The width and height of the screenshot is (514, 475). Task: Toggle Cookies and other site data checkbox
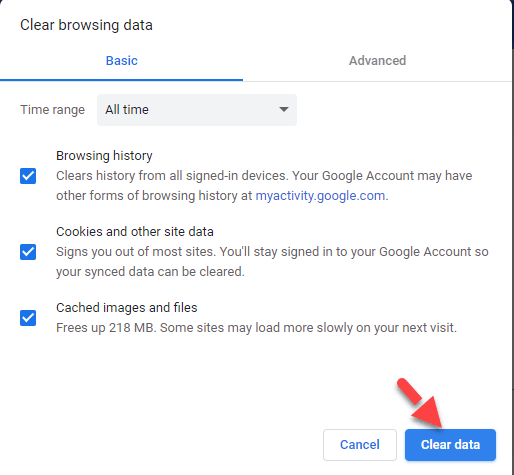pyautogui.click(x=28, y=252)
